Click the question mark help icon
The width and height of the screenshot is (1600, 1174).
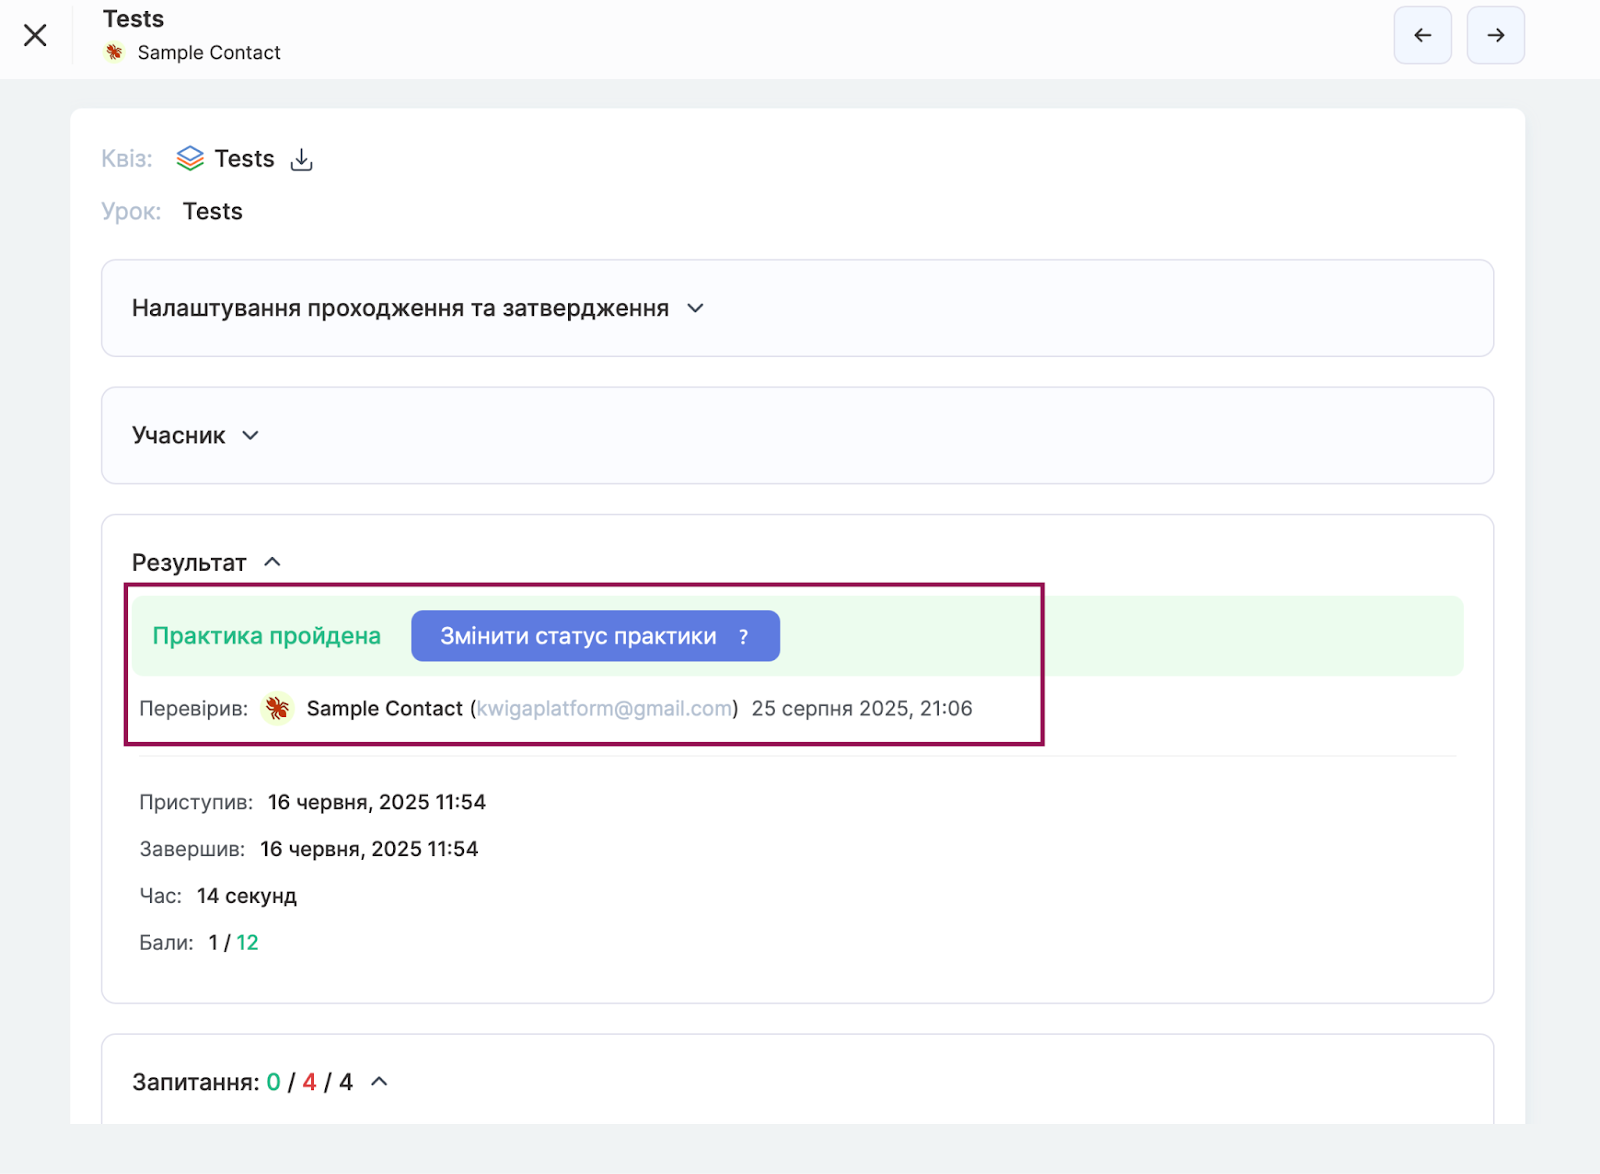(743, 637)
